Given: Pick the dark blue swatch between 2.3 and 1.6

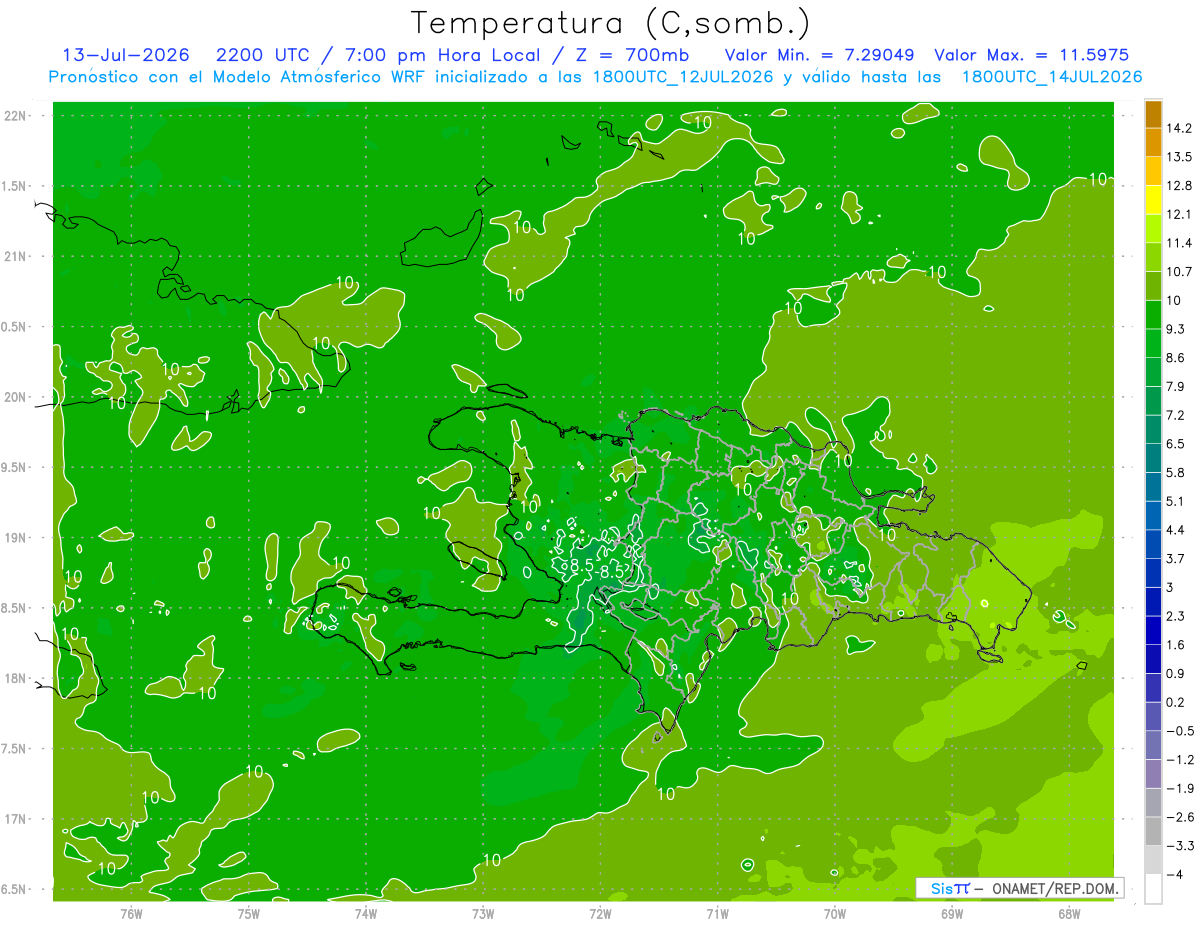Looking at the screenshot, I should point(1153,631).
